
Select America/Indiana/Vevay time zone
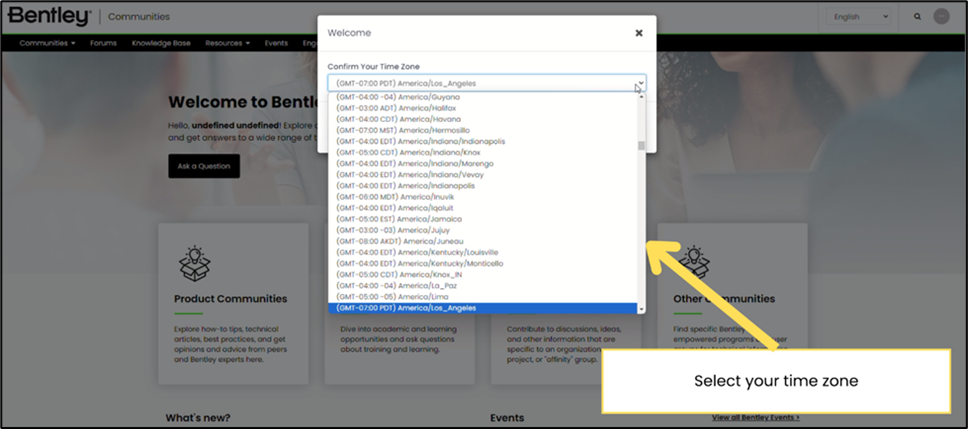click(x=482, y=175)
